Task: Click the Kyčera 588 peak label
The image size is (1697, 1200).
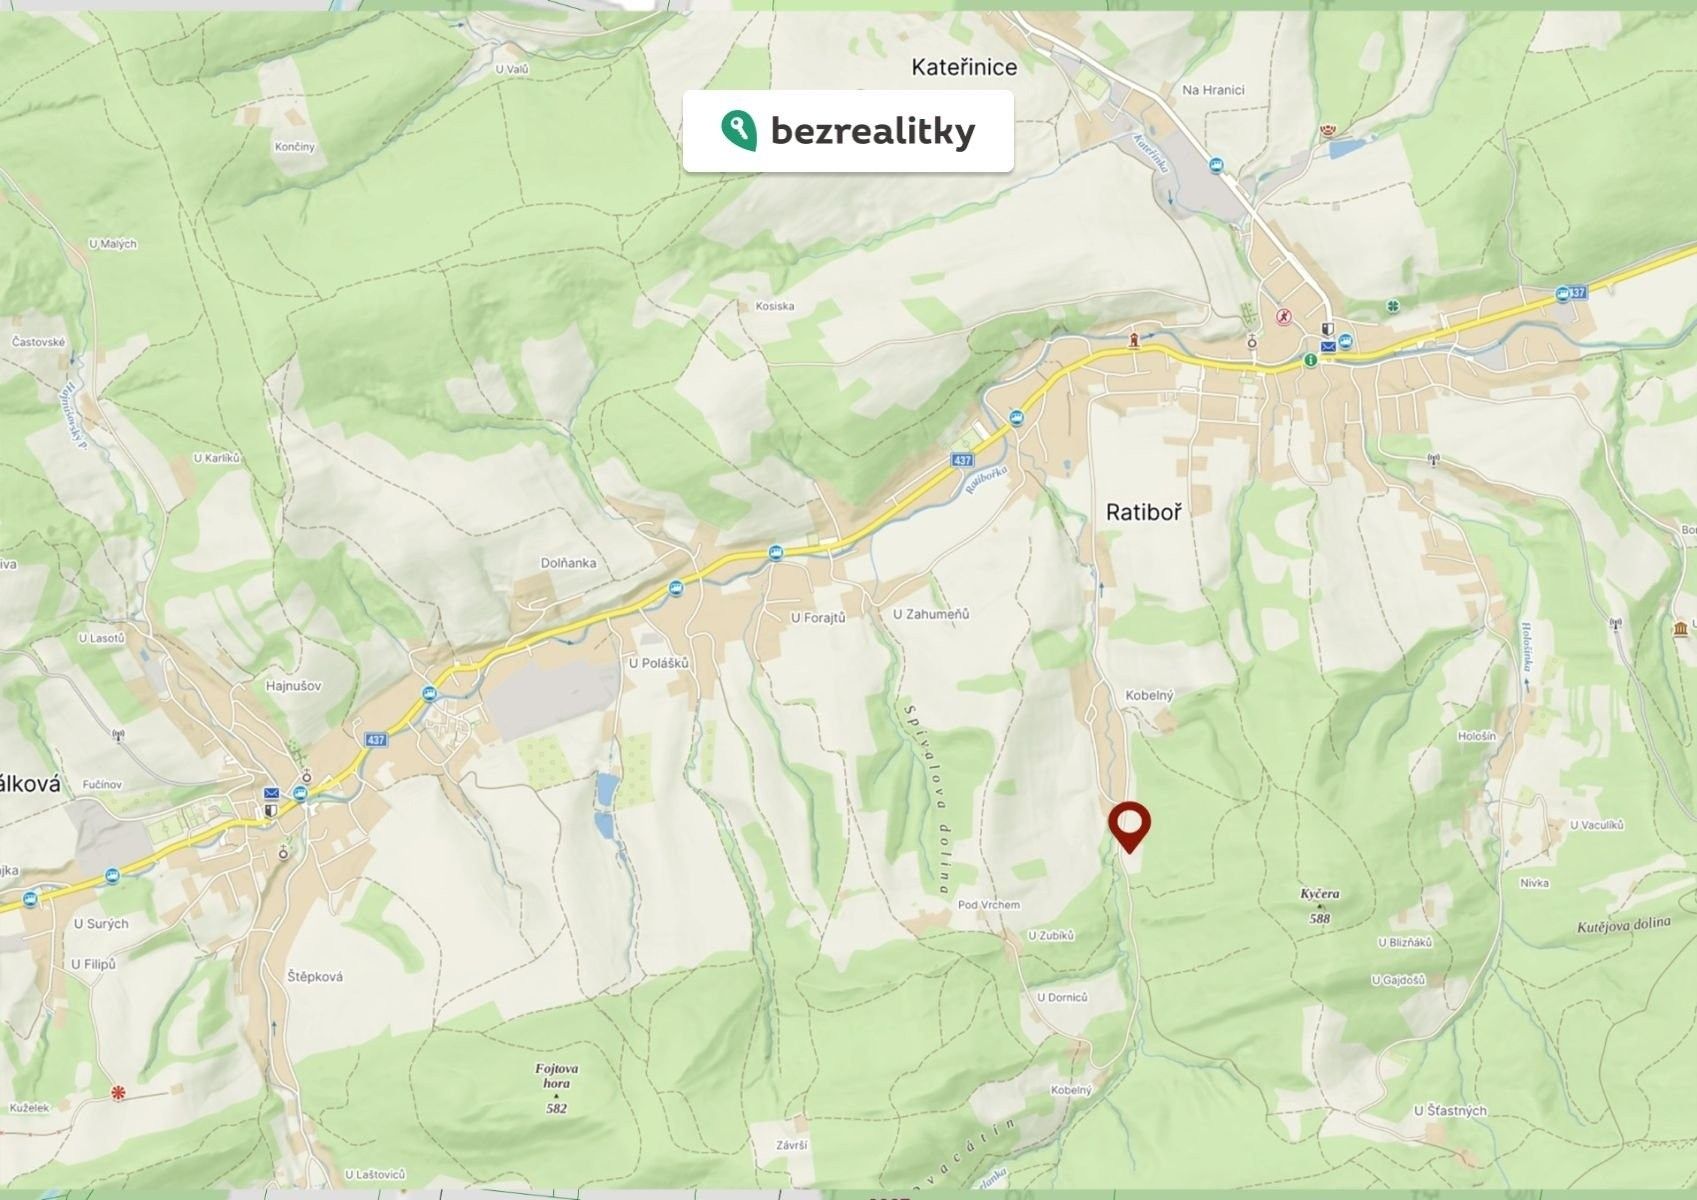Action: 1320,906
